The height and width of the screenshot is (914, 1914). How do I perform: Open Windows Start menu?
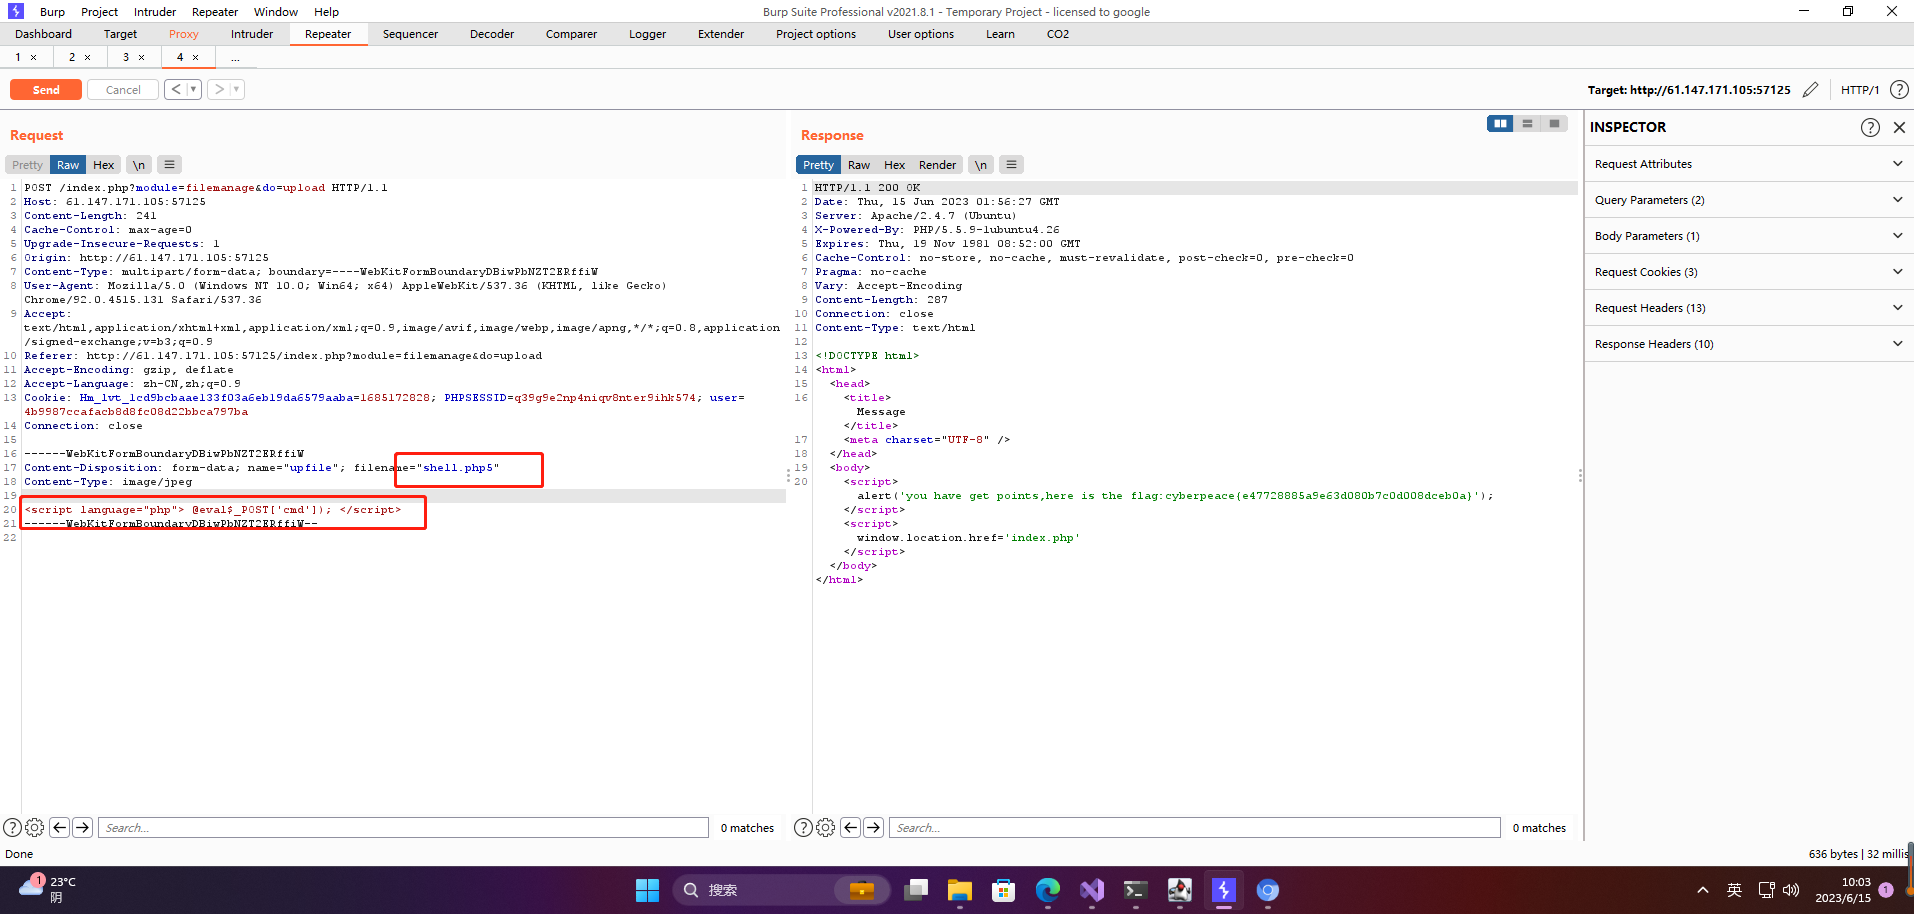[648, 890]
